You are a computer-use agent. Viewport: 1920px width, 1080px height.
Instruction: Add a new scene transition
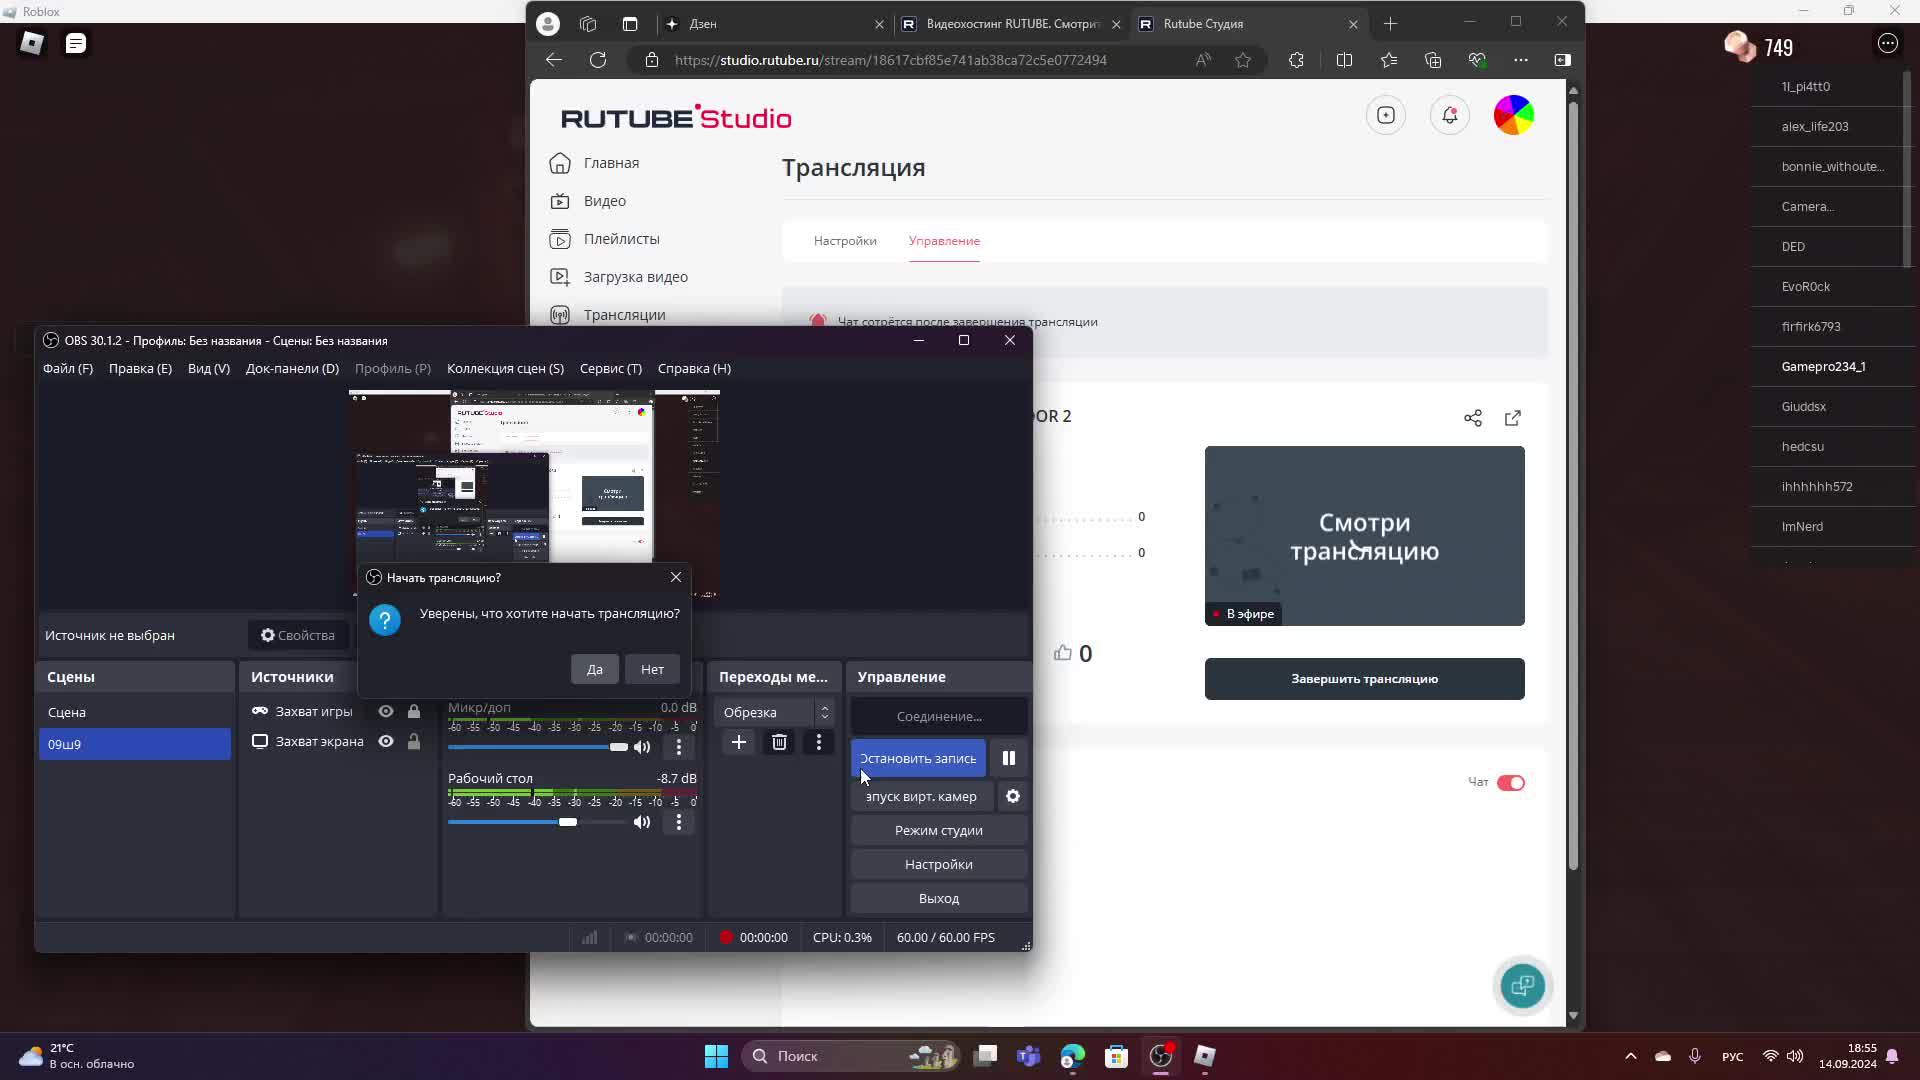[x=739, y=742]
